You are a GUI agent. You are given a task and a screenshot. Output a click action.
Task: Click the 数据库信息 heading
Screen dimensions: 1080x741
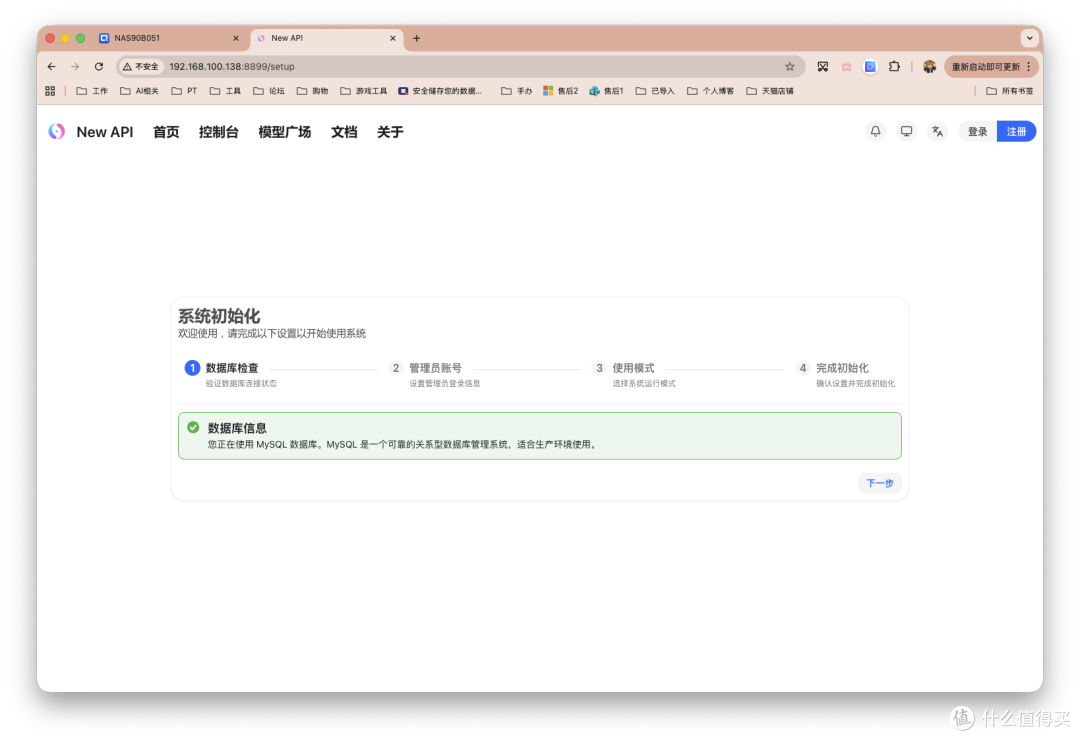(x=237, y=428)
